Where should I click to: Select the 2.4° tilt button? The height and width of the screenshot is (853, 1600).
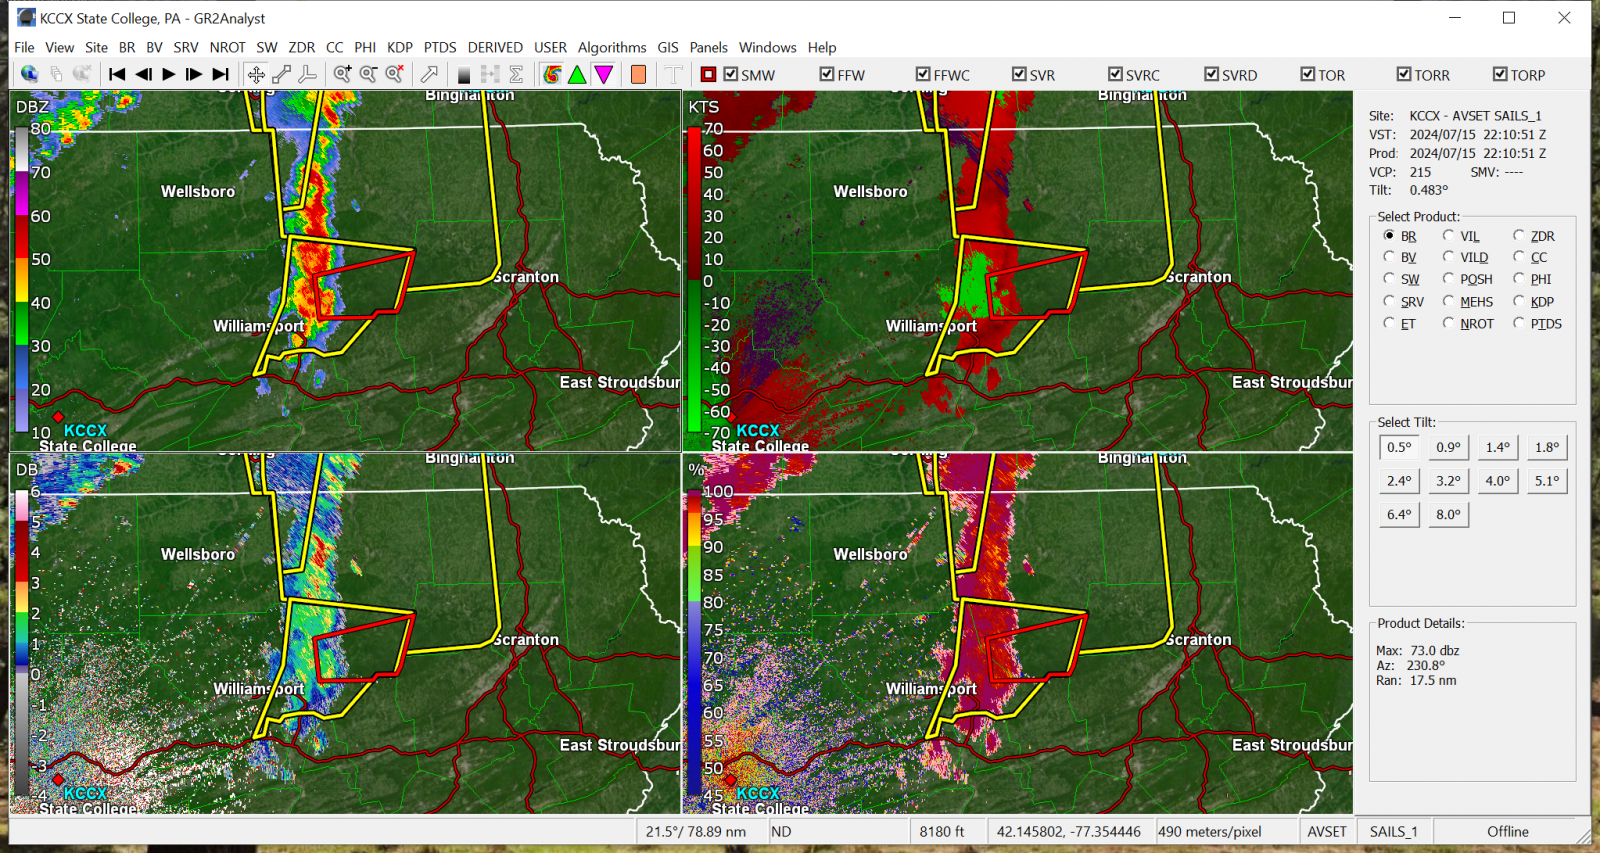pyautogui.click(x=1399, y=481)
